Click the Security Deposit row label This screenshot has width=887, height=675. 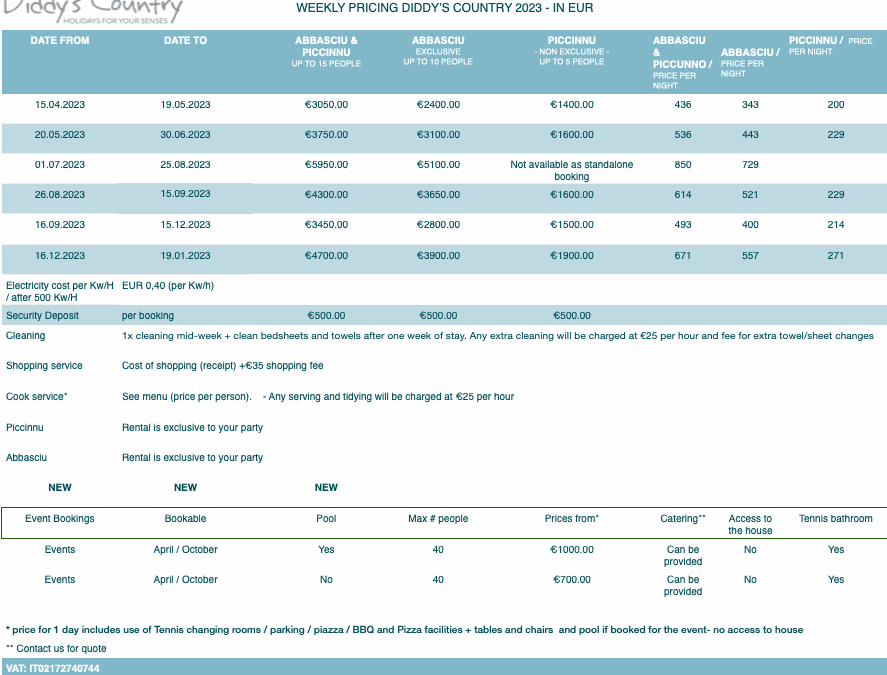[x=42, y=316]
